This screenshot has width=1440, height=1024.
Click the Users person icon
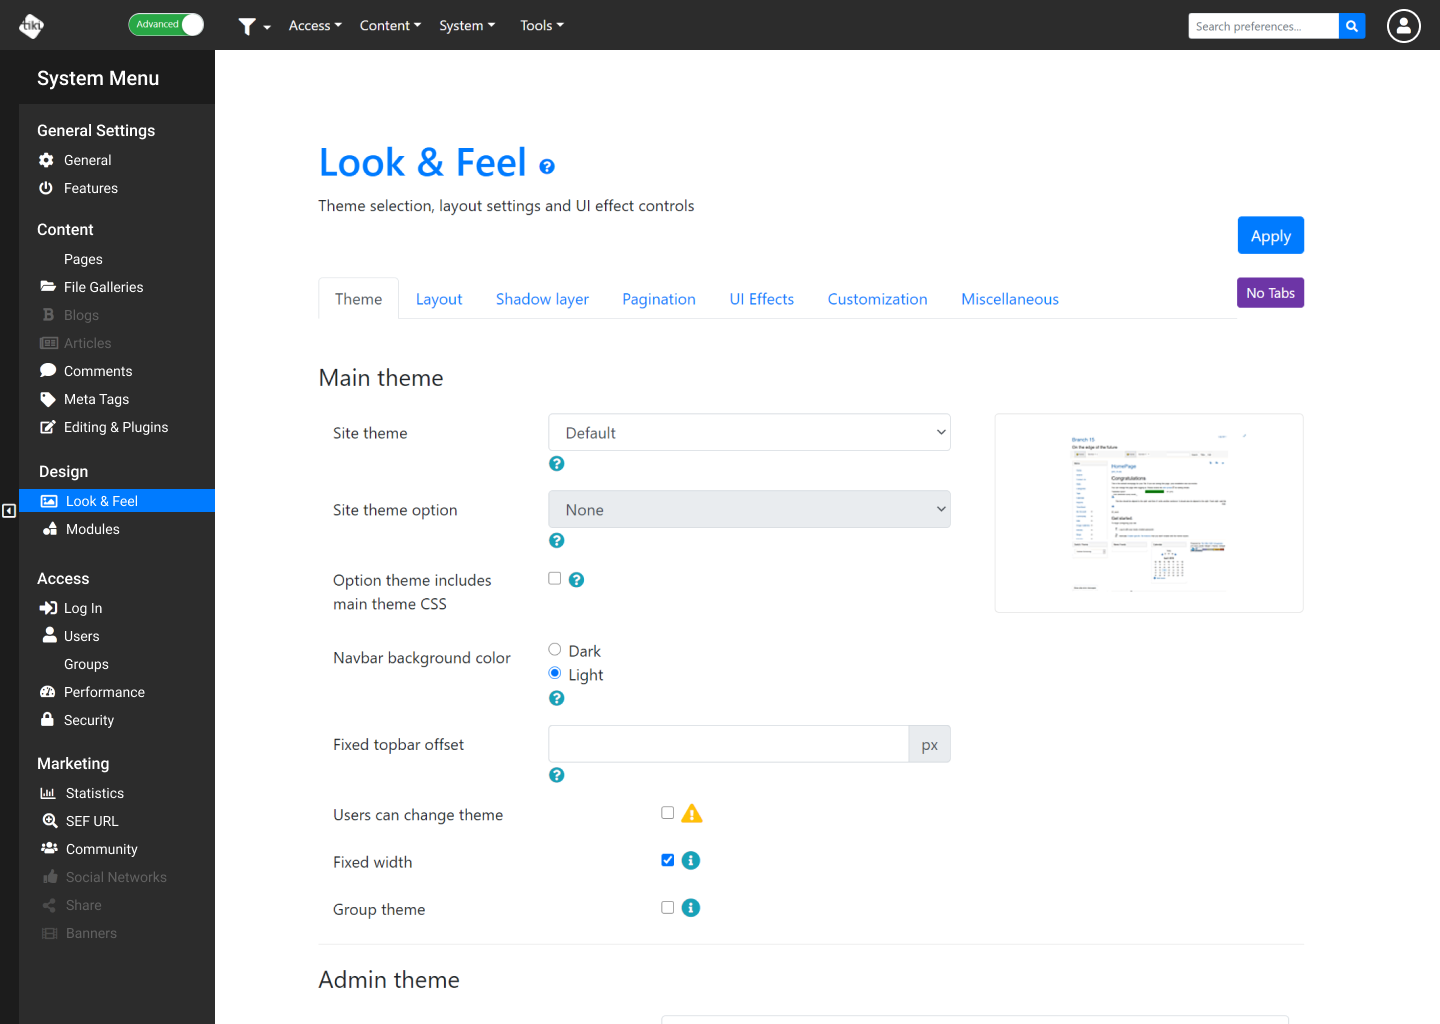point(49,635)
